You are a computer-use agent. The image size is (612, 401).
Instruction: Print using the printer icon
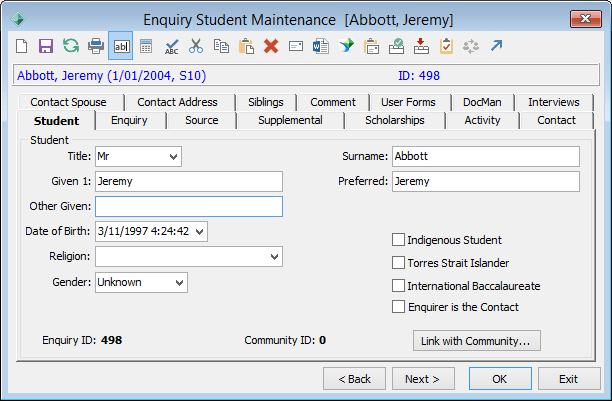point(96,46)
